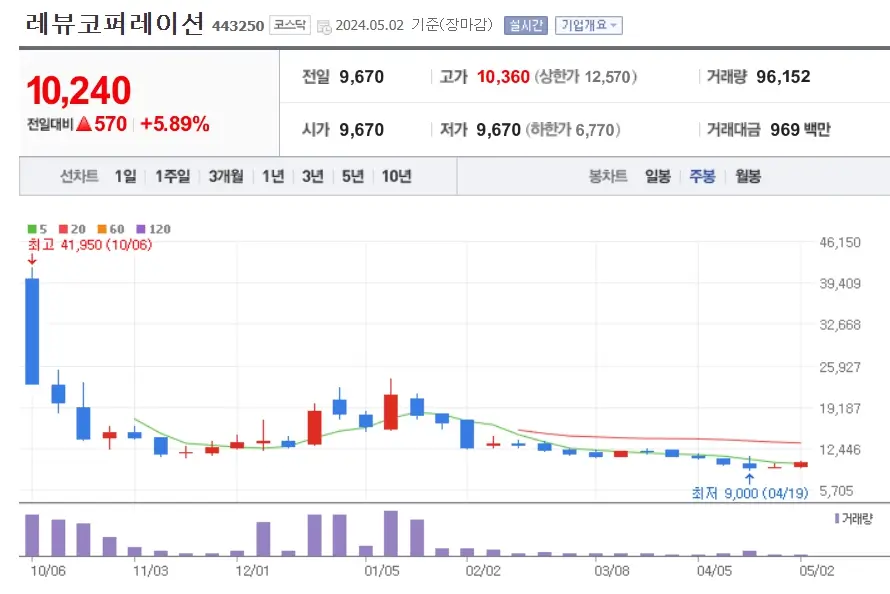Open the 레뷰코퍼레이션 stock name link

(x=115, y=22)
